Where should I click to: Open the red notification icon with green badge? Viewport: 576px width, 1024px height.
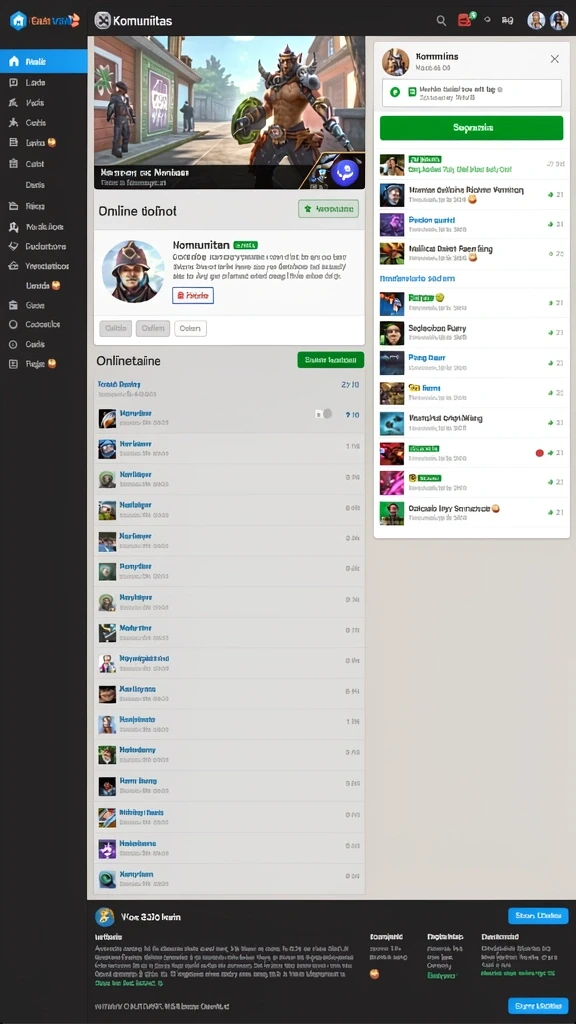point(466,20)
